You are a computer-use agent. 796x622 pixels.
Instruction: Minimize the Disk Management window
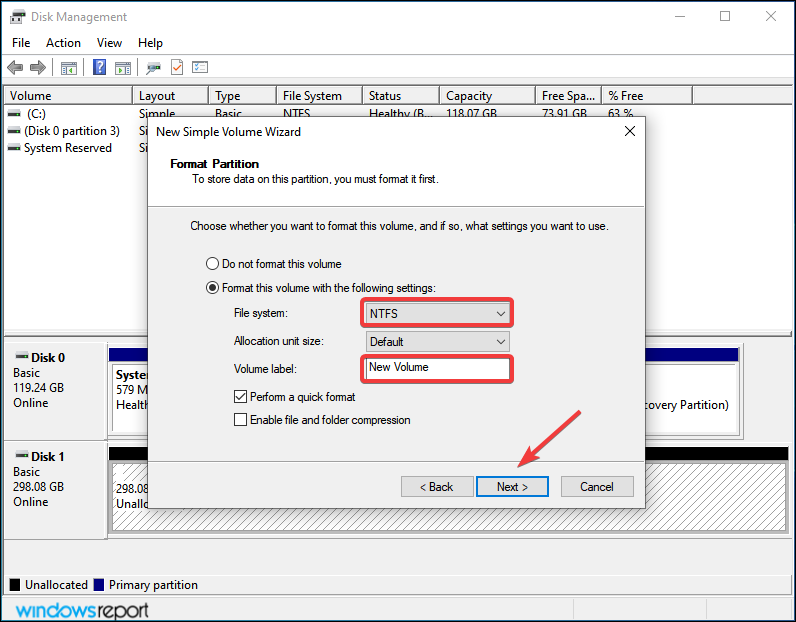pyautogui.click(x=680, y=16)
